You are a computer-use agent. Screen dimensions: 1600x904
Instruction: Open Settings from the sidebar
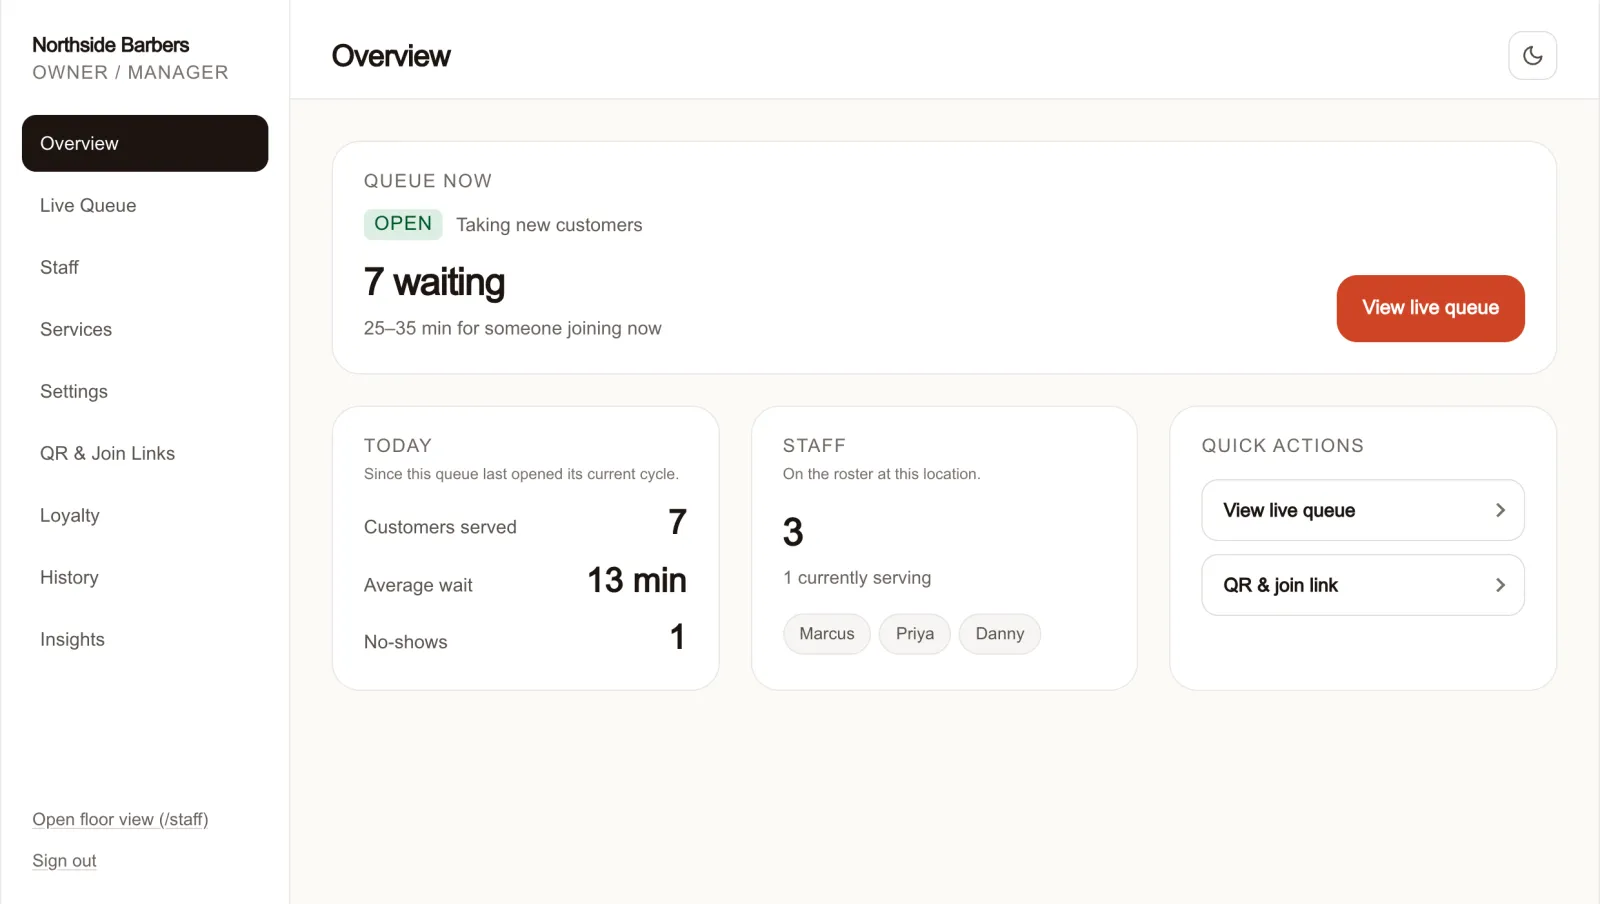click(x=145, y=391)
